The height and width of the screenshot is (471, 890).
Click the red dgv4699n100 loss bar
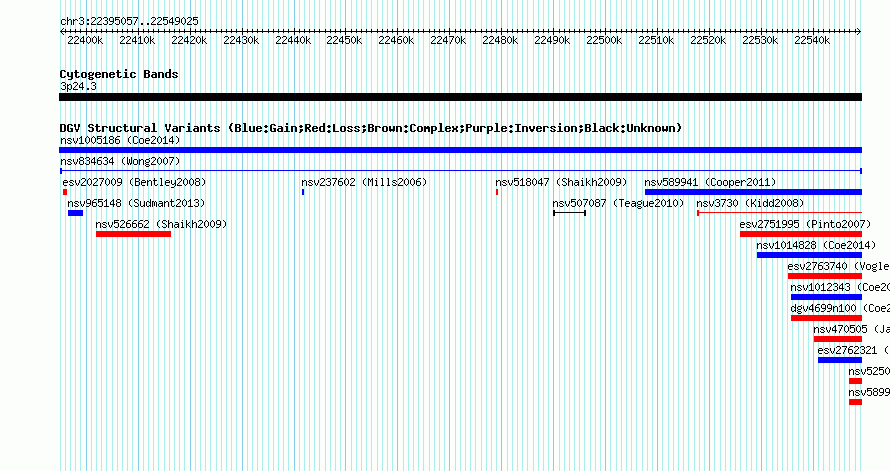pos(826,318)
